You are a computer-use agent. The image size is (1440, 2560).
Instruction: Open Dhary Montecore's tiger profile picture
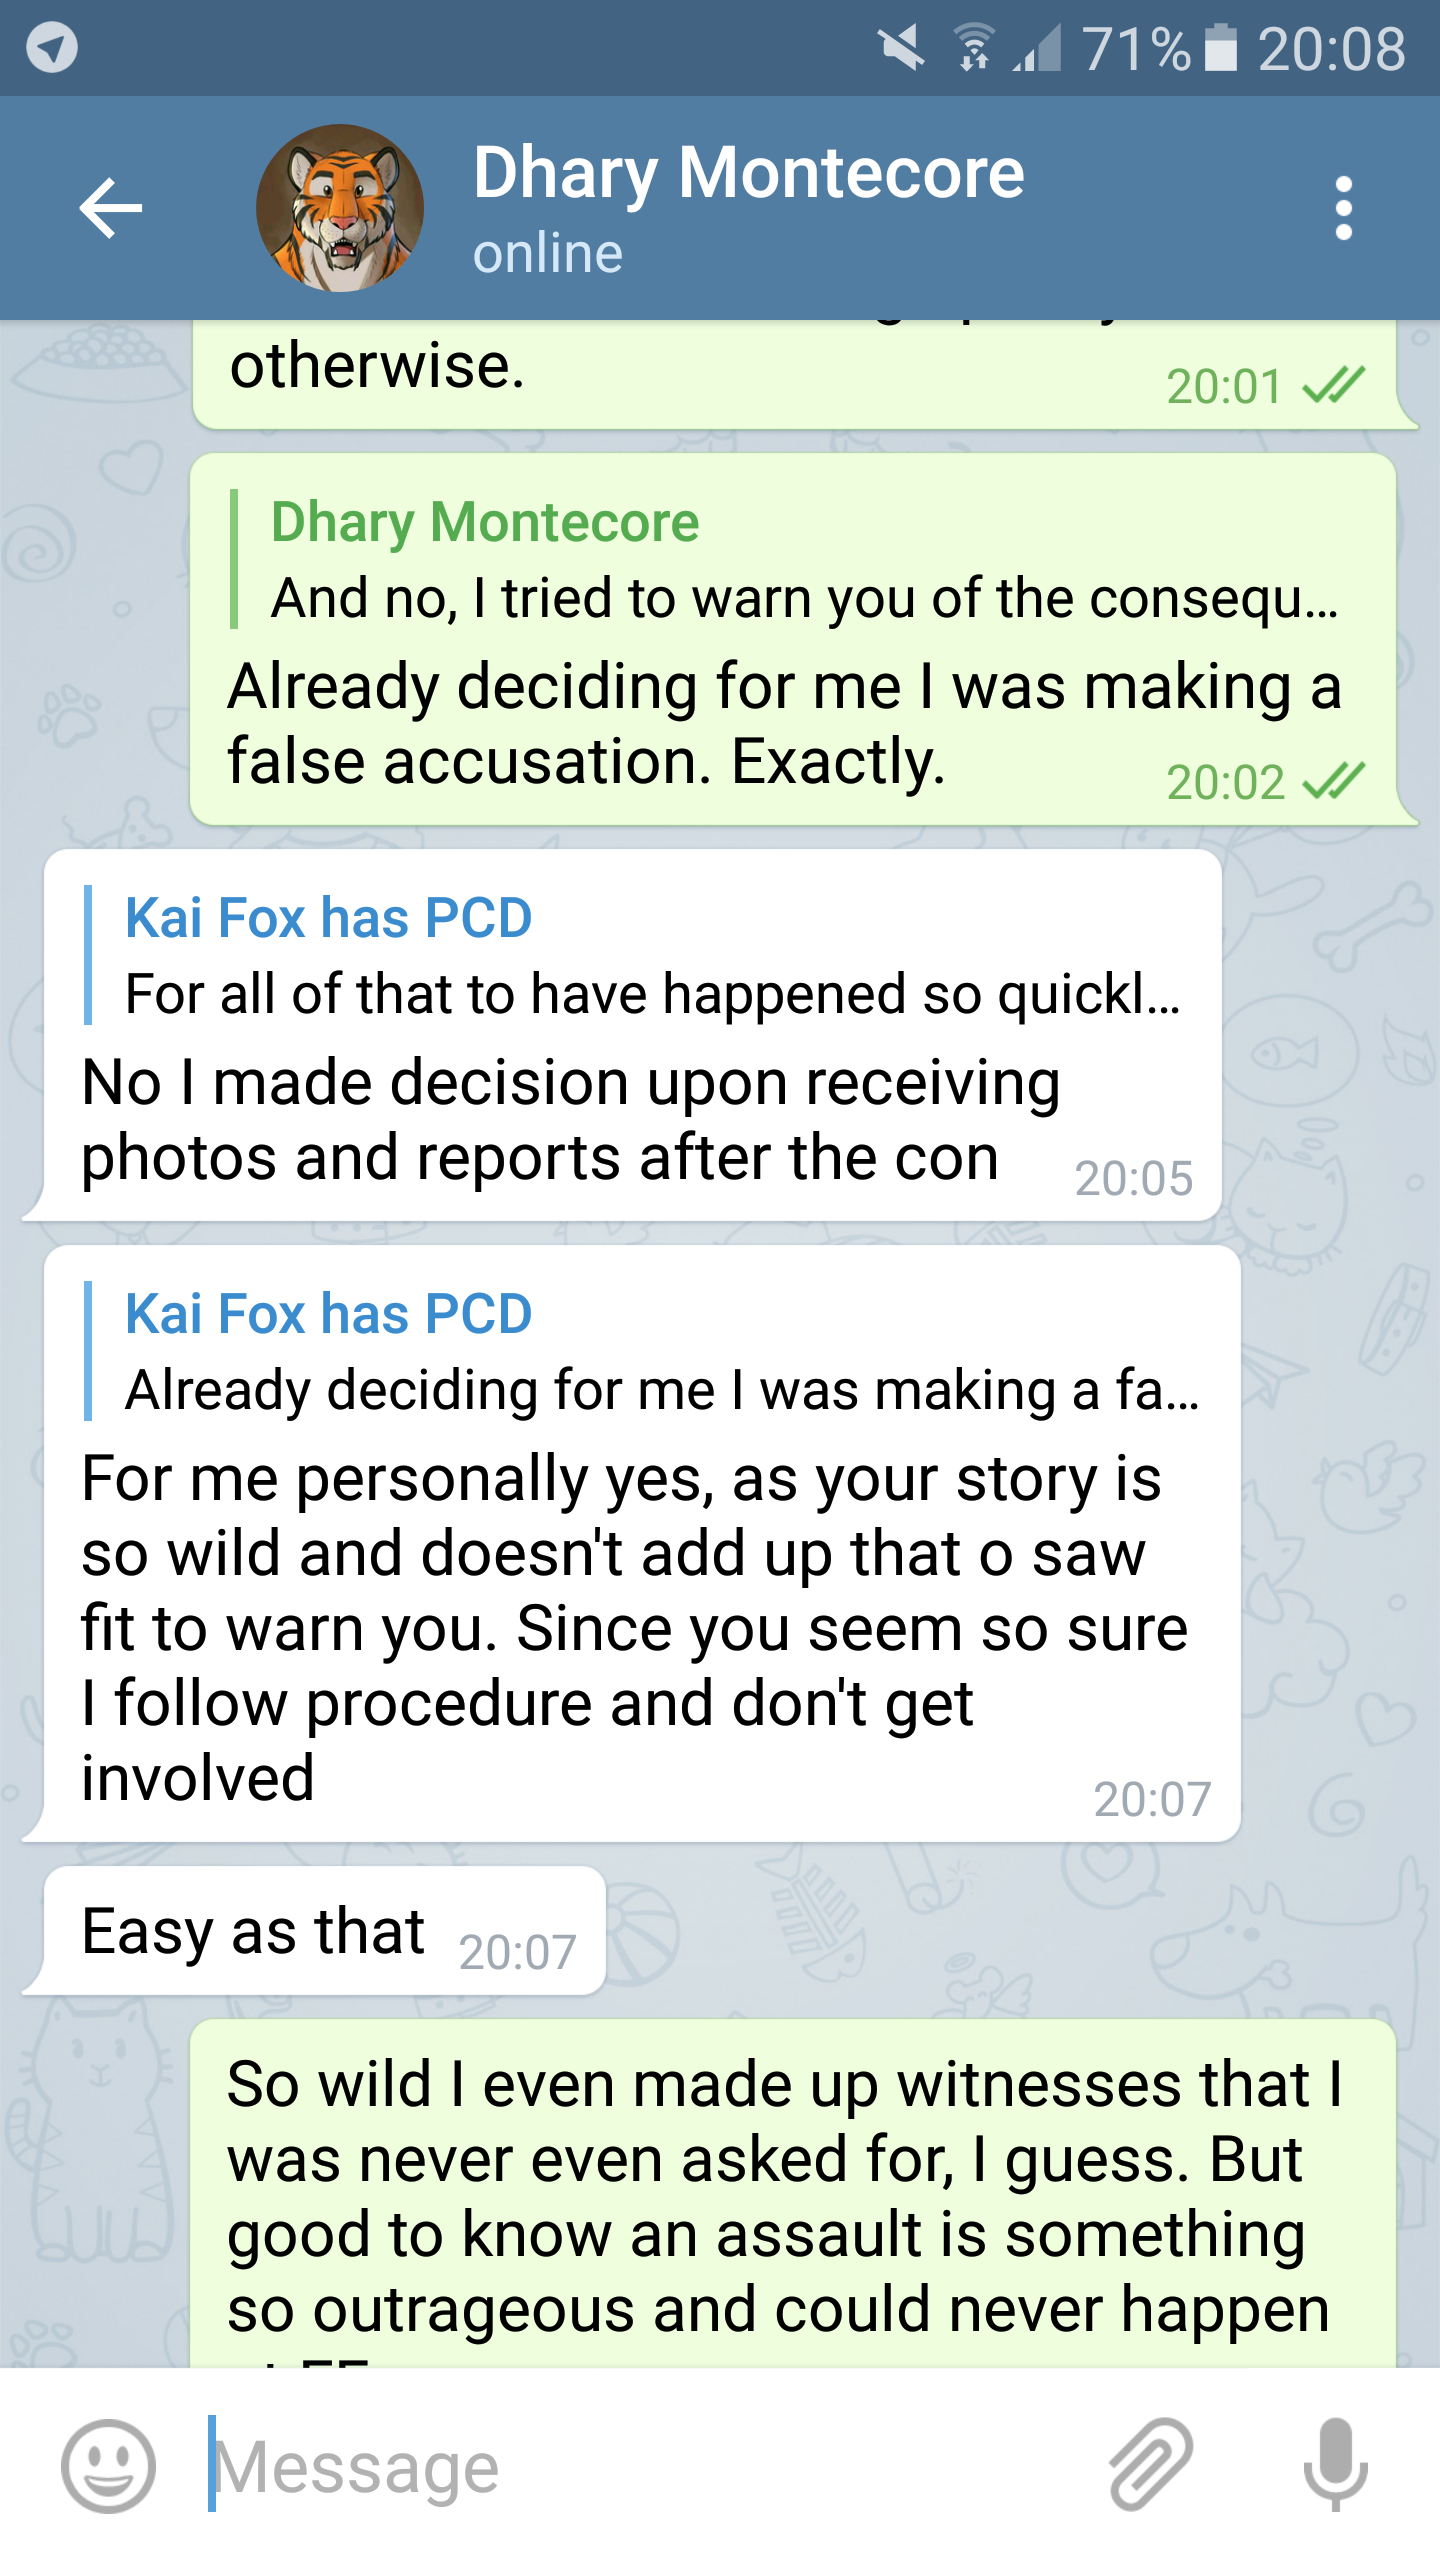tap(340, 208)
